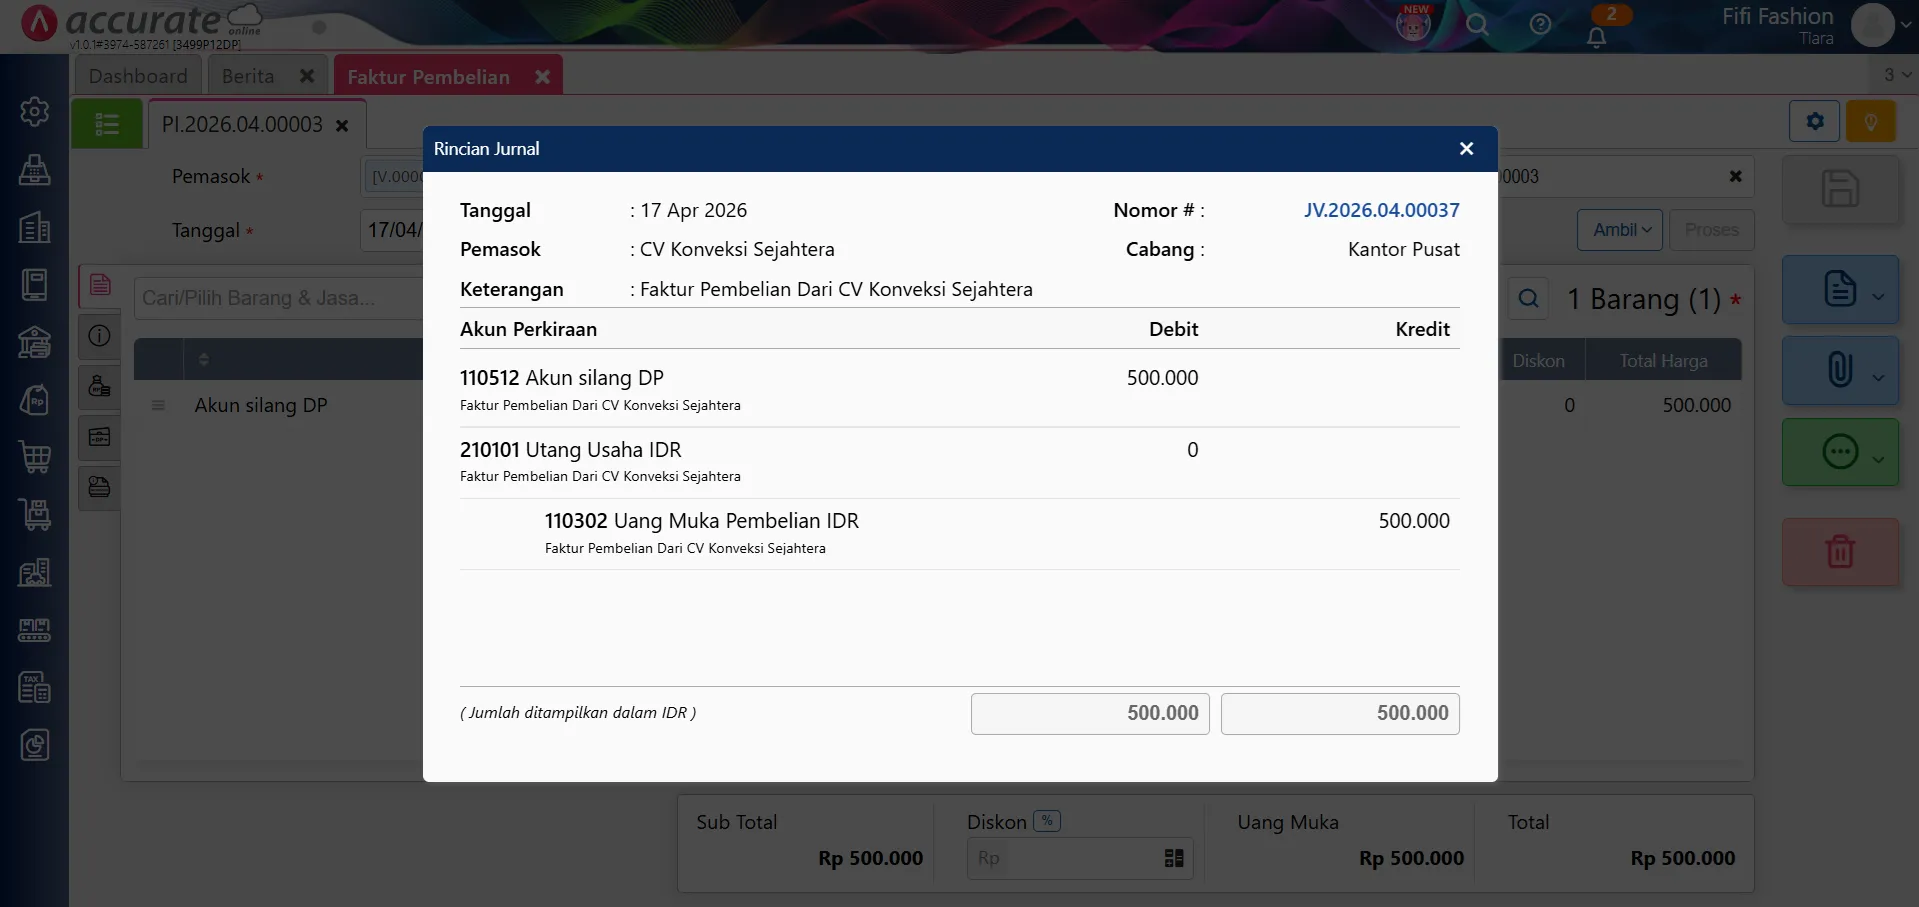Toggle the Diskon percent switch

click(x=1047, y=821)
